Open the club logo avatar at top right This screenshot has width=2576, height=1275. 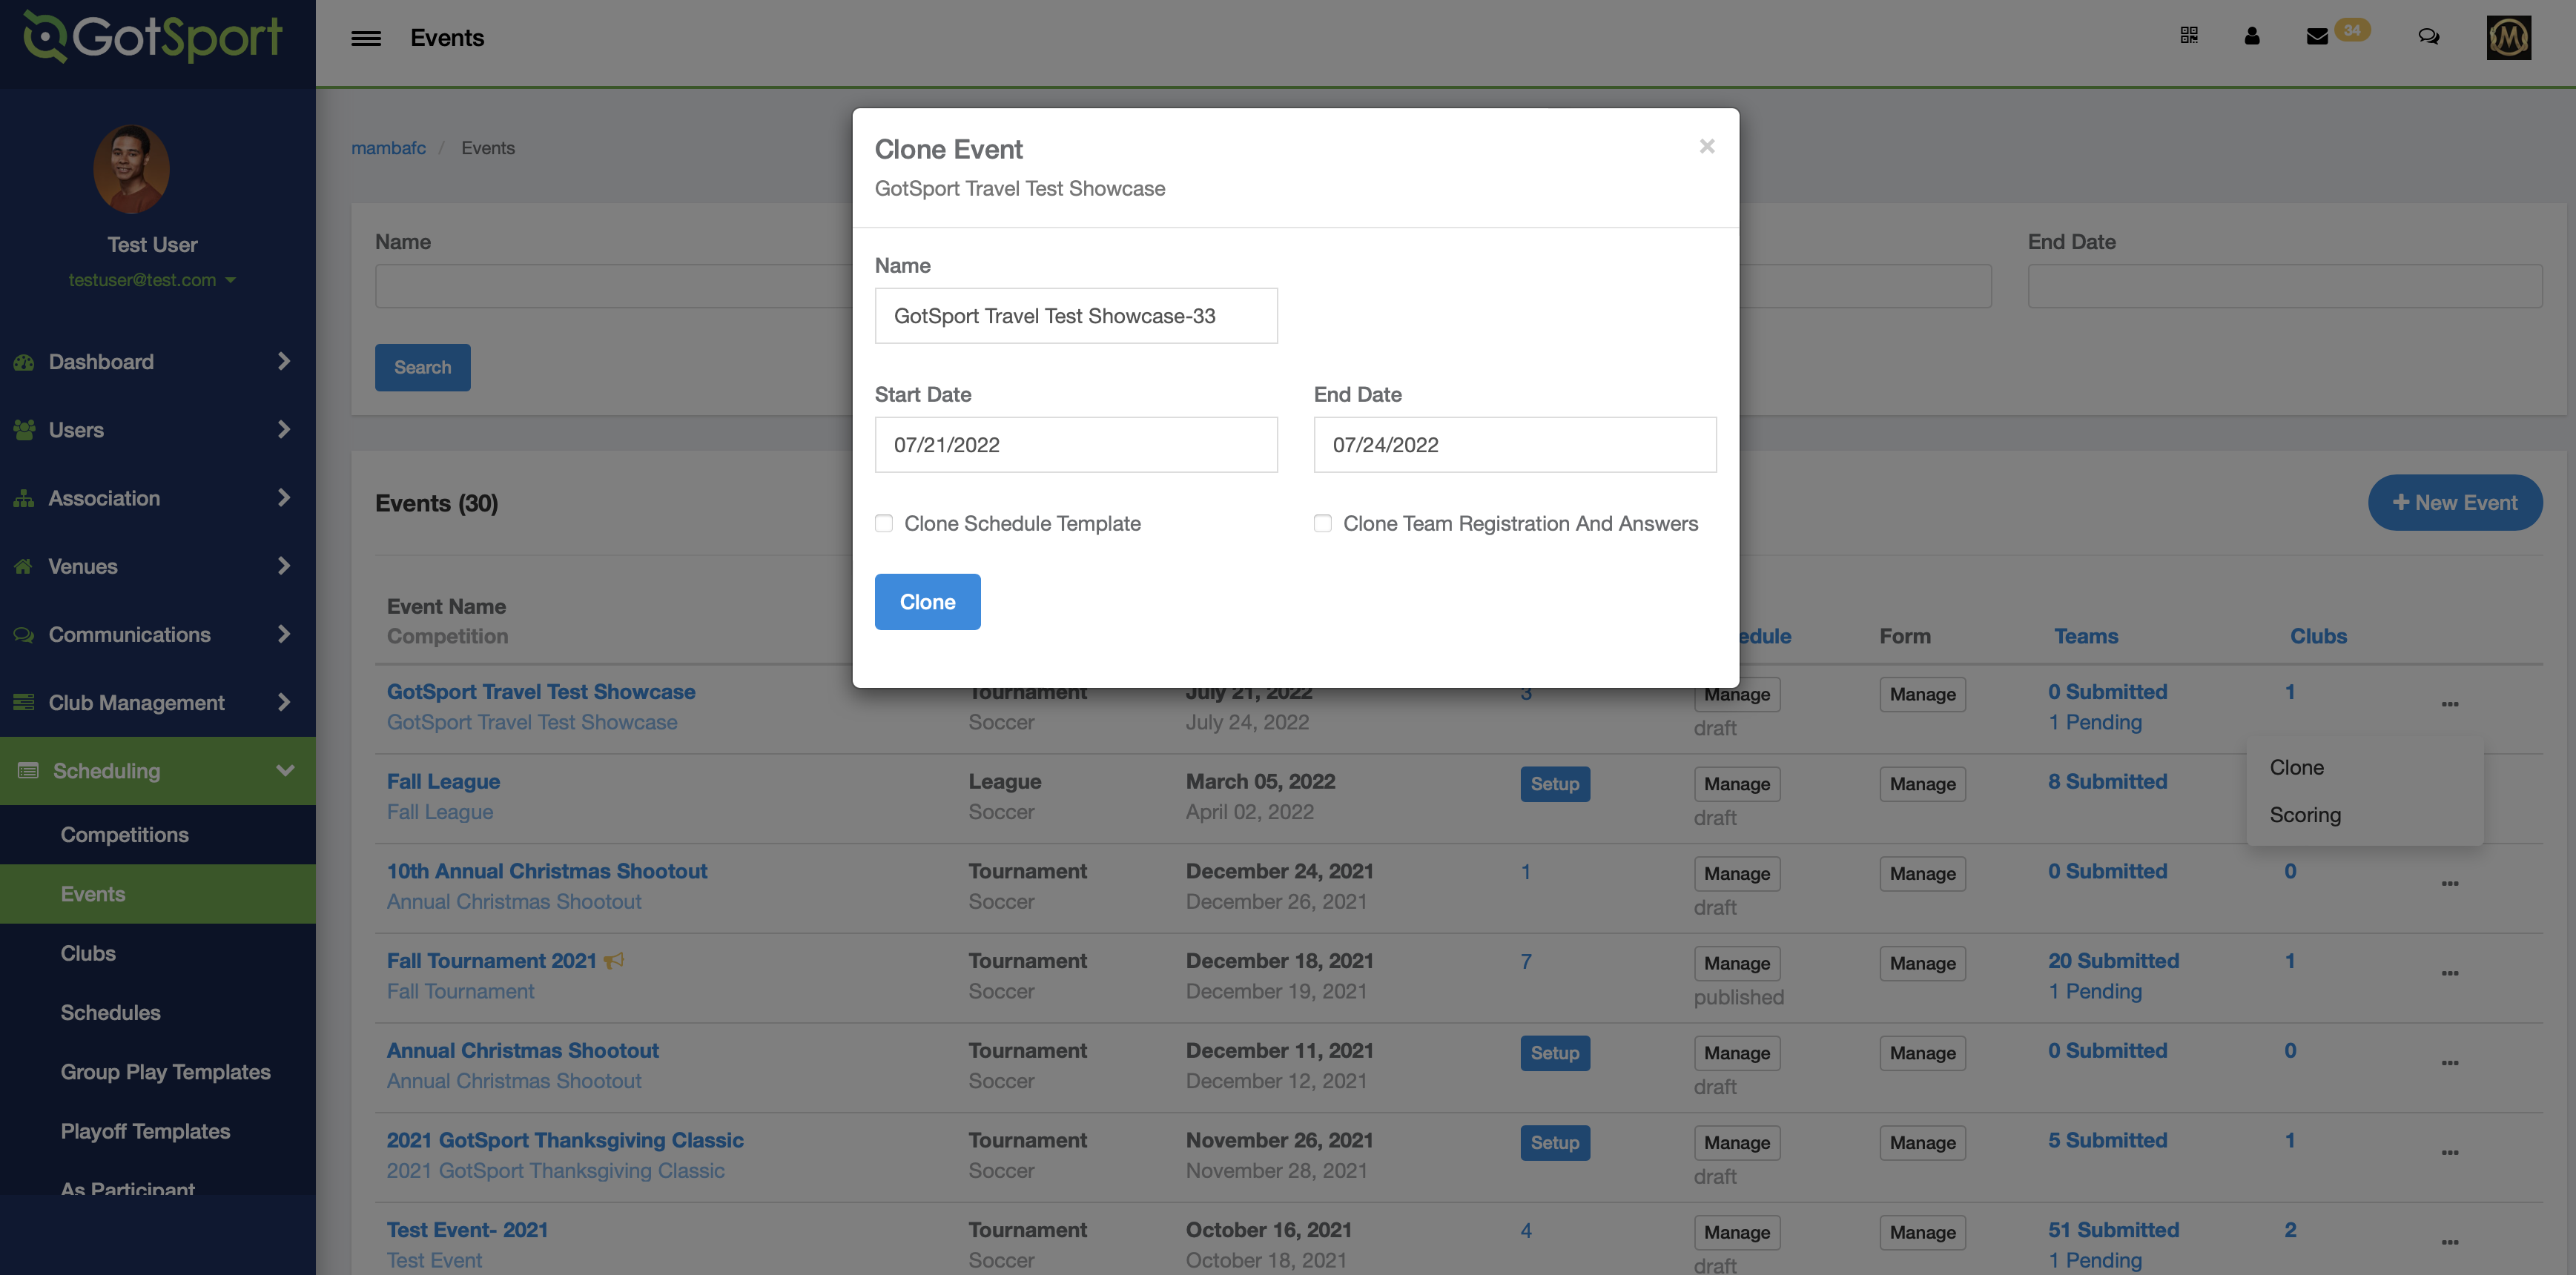(2509, 38)
